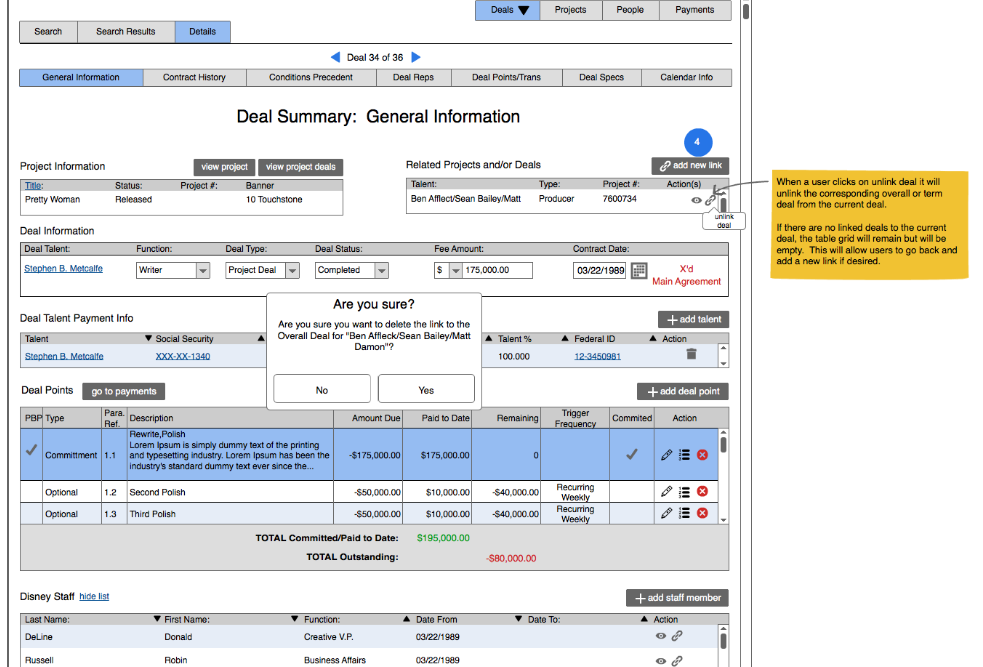Click the view project deals button

(301, 167)
